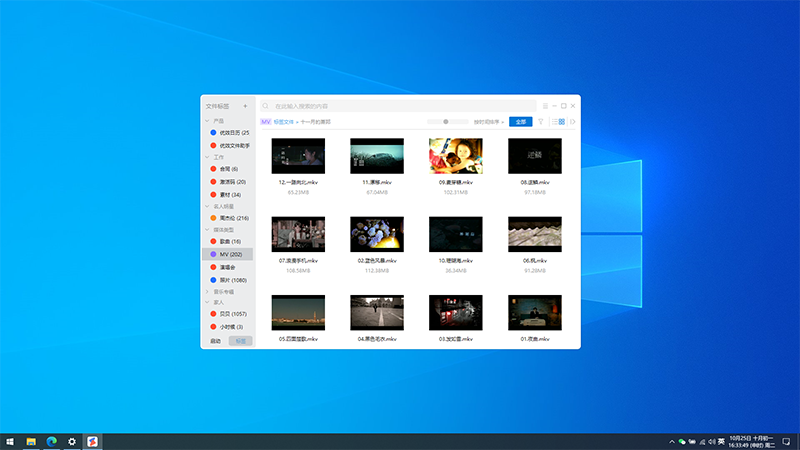Open the taskbar date and clock
800x450 pixels.
click(752, 442)
